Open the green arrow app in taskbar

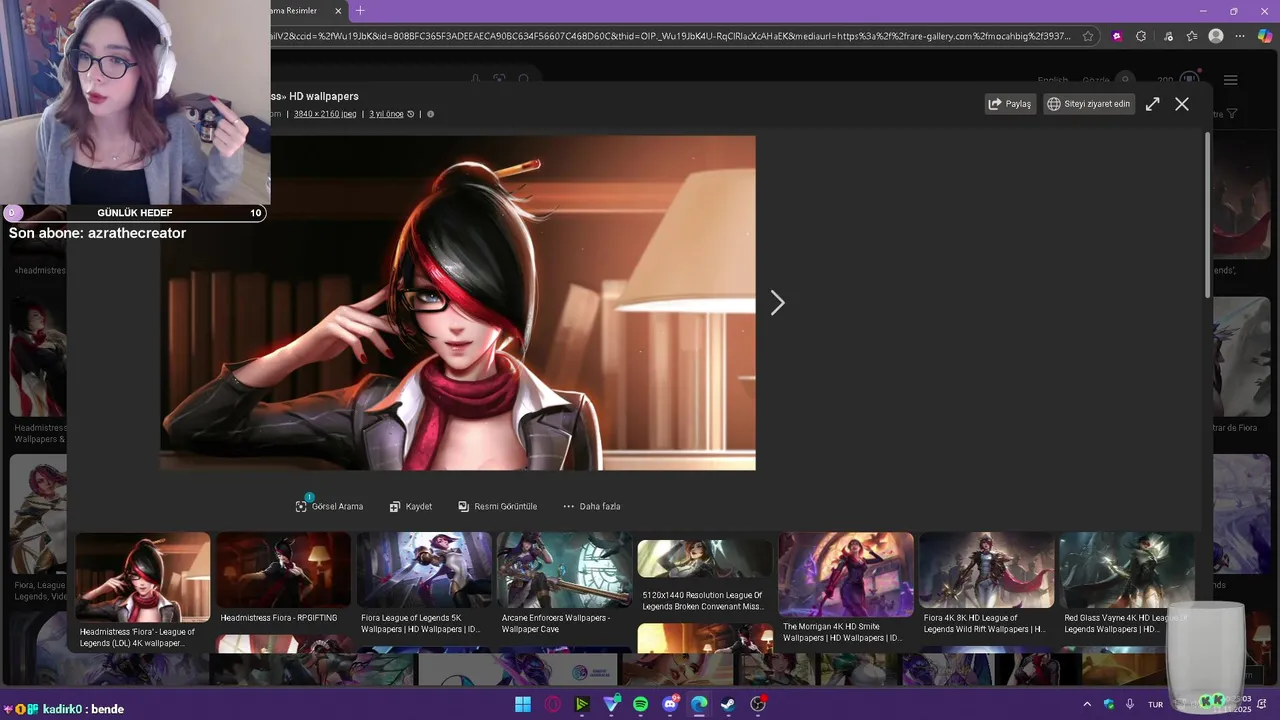click(582, 704)
